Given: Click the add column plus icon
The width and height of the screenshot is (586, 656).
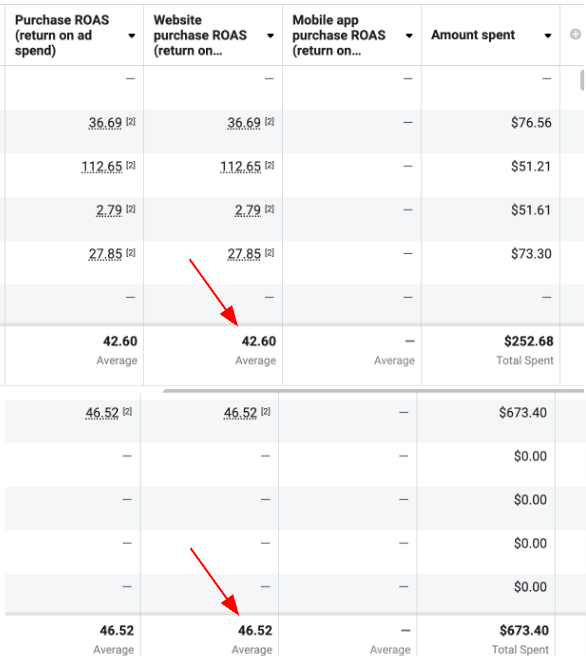Looking at the screenshot, I should (x=575, y=34).
